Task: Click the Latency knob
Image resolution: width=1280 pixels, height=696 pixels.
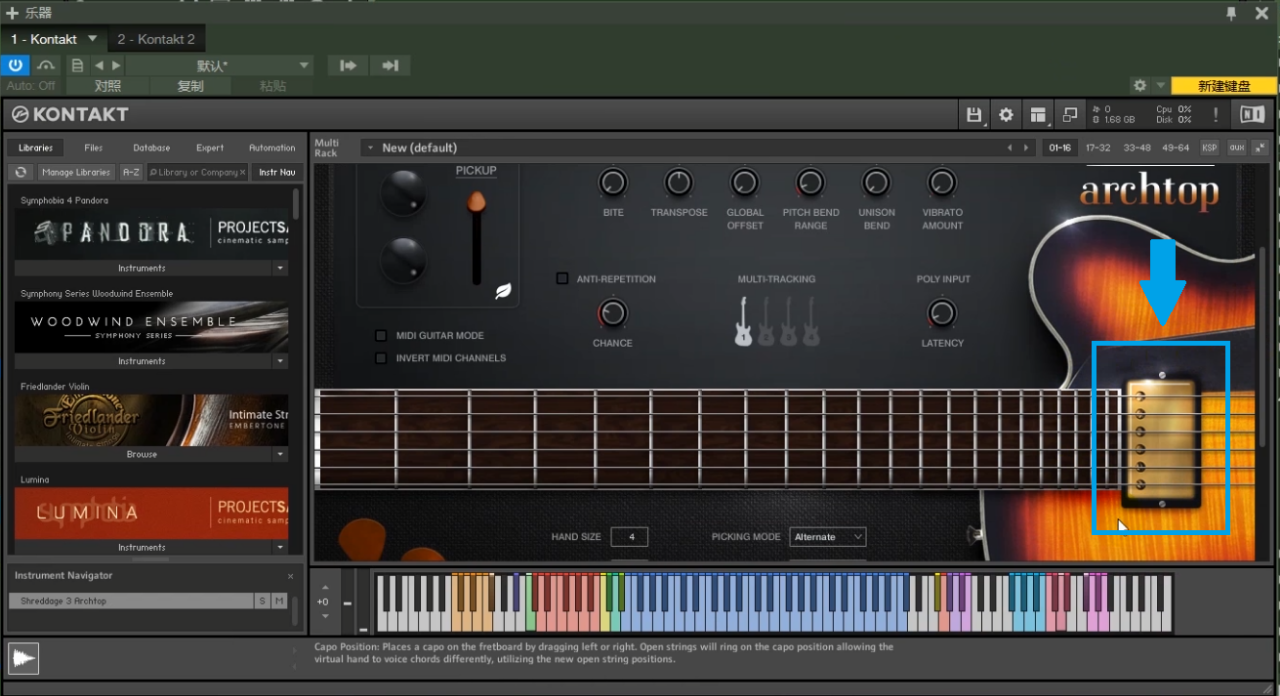Action: (x=942, y=314)
